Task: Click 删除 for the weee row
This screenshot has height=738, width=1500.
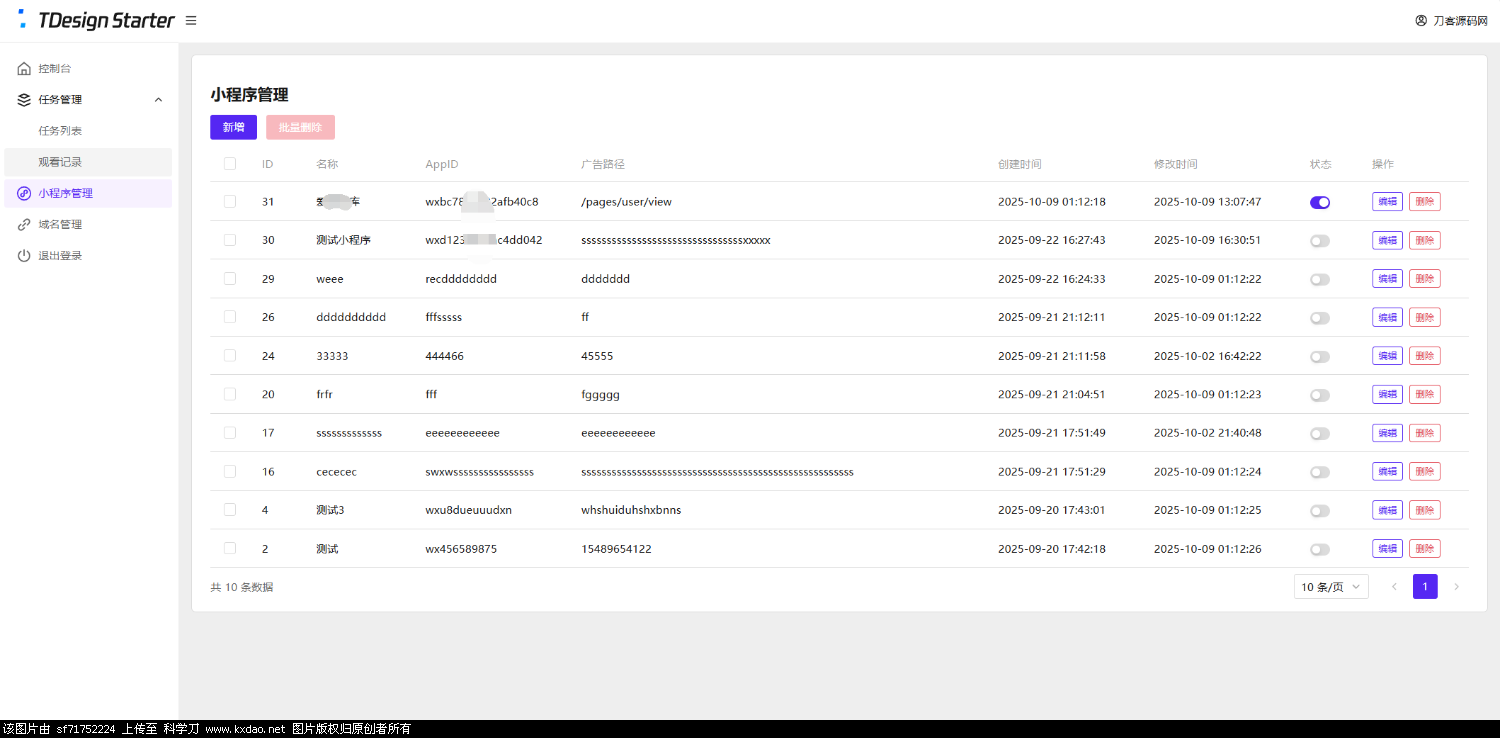Action: (x=1424, y=279)
